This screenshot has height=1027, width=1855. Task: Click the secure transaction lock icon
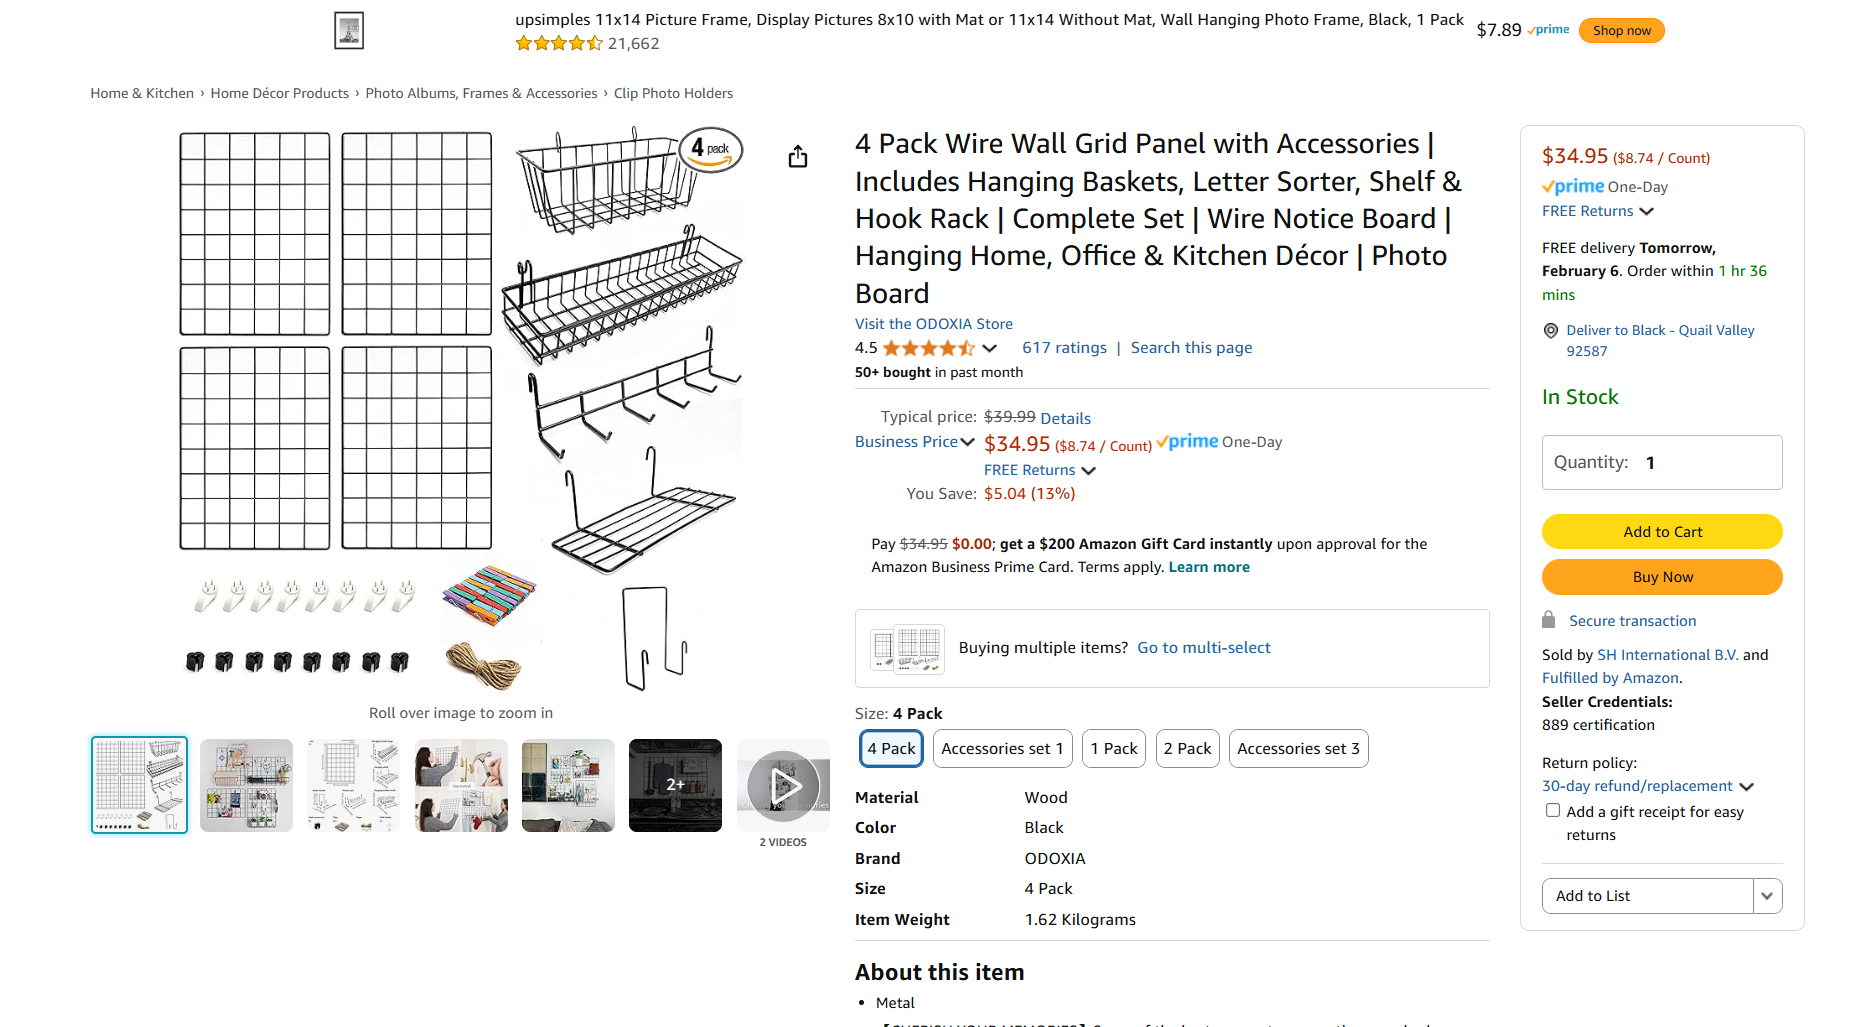click(1549, 620)
